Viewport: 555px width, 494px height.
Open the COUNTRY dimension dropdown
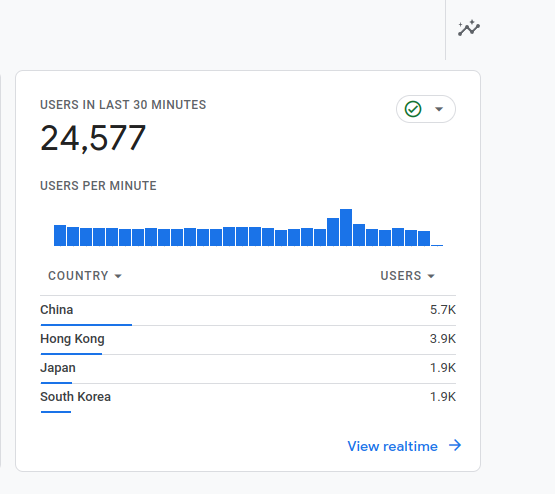pyautogui.click(x=85, y=276)
